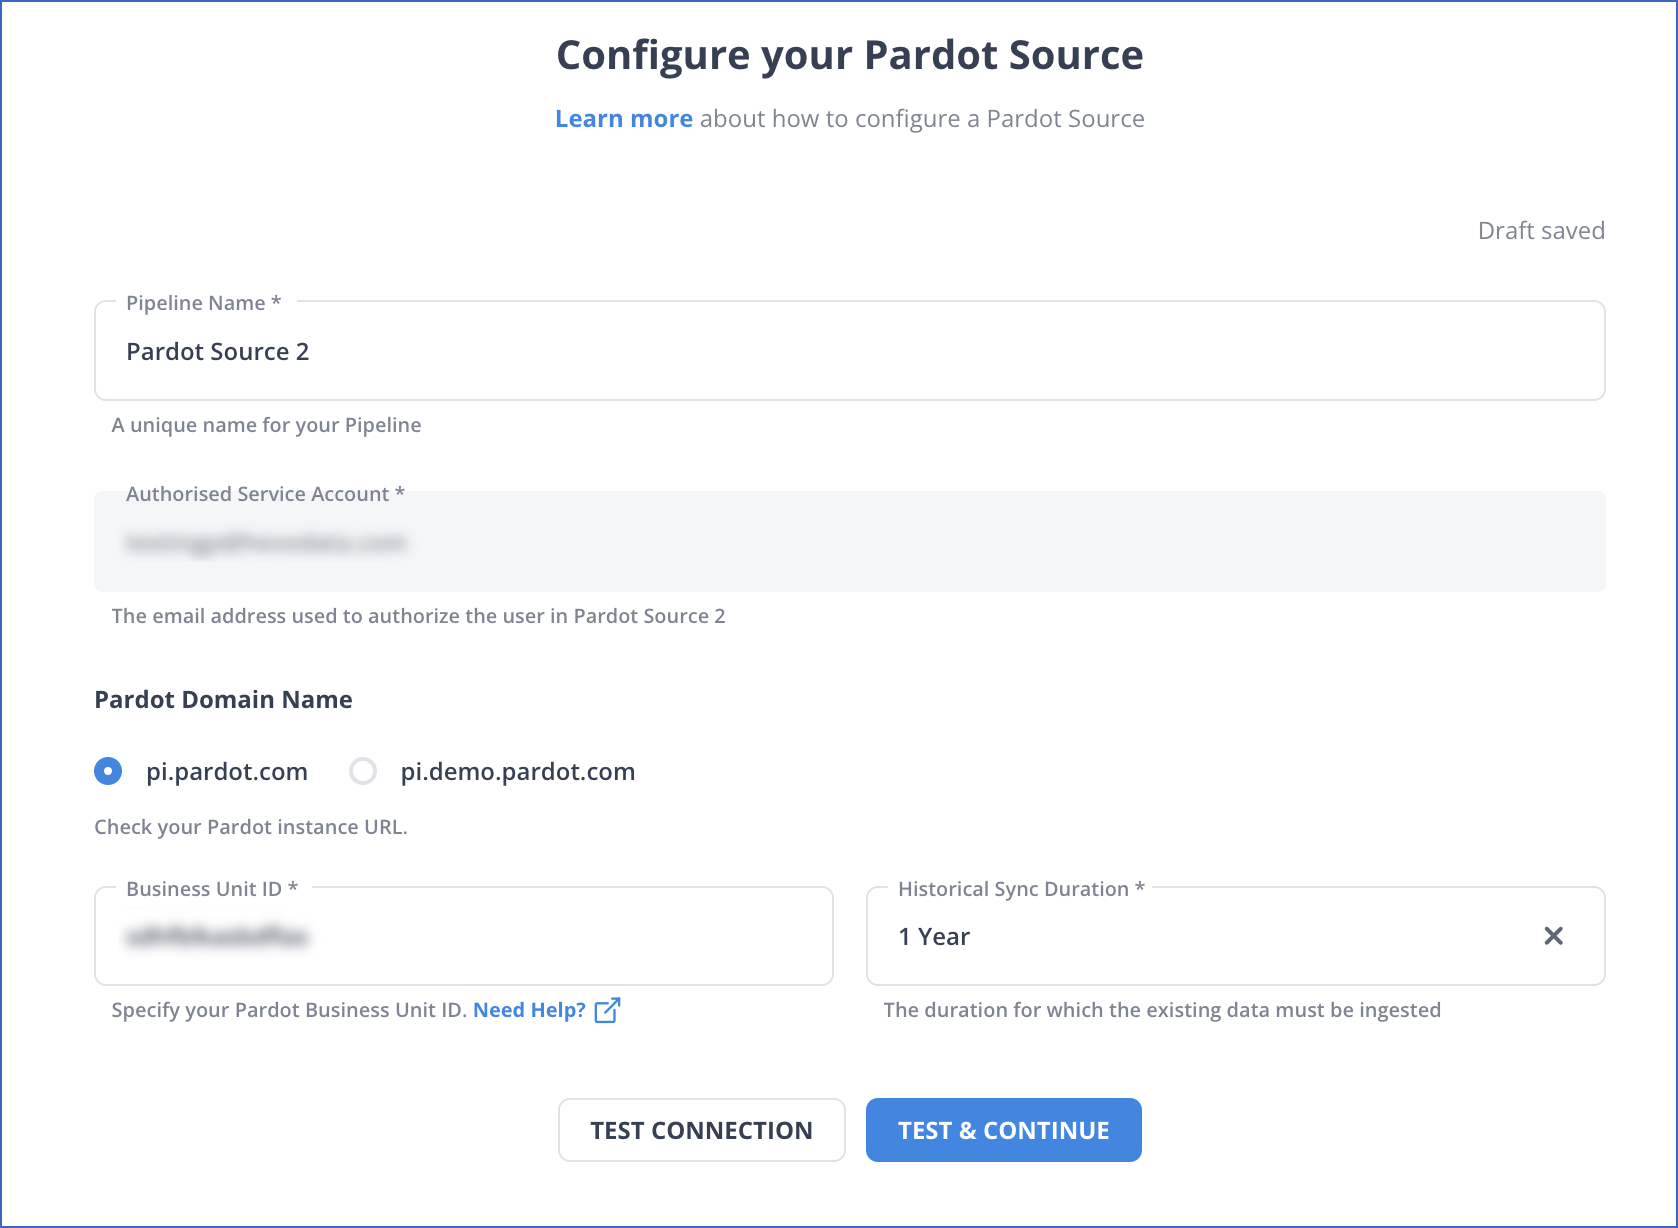Click the duration ingestion hint text
1678x1228 pixels.
1162,1010
